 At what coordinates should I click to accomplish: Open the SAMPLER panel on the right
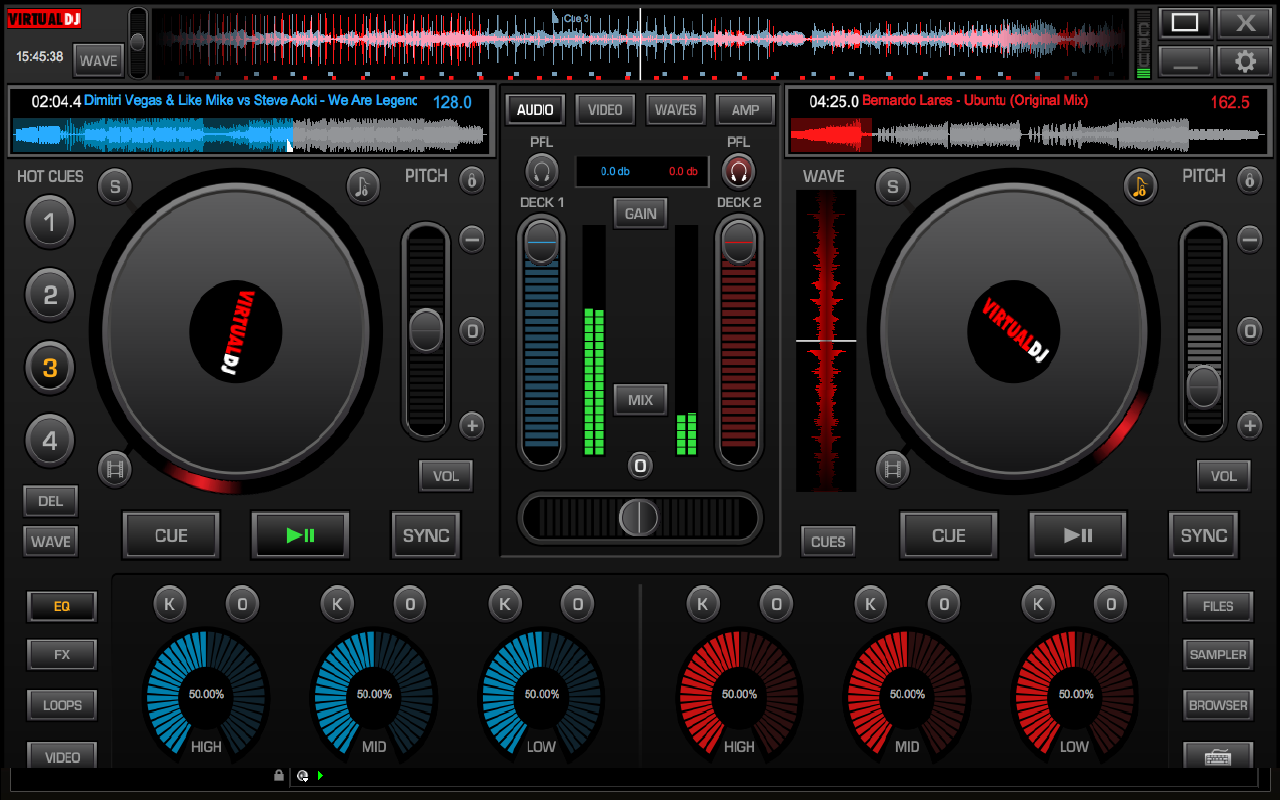coord(1217,654)
